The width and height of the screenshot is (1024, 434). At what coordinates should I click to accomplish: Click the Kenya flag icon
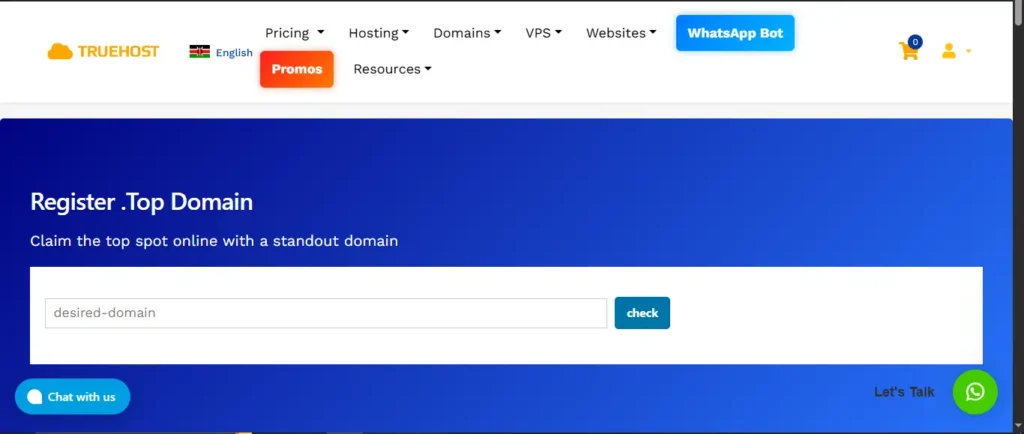tap(199, 52)
